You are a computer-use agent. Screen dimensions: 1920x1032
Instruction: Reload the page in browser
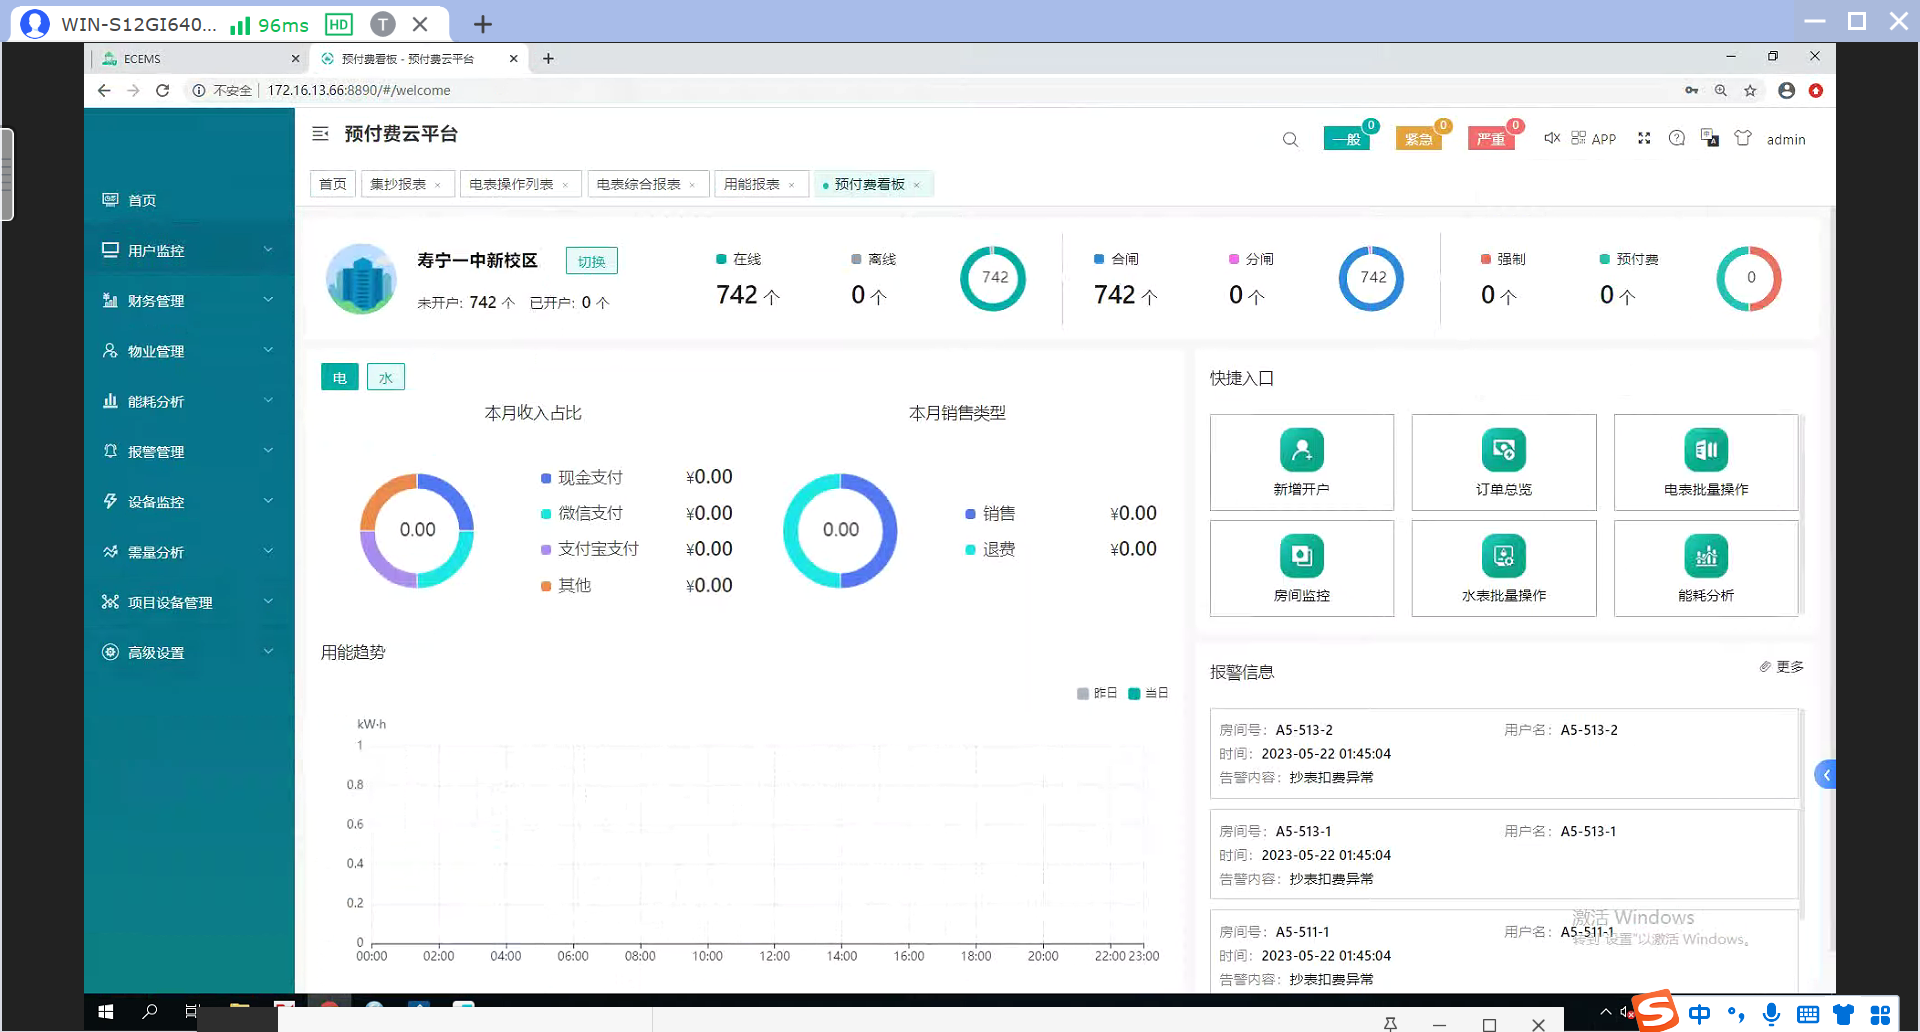[x=163, y=90]
